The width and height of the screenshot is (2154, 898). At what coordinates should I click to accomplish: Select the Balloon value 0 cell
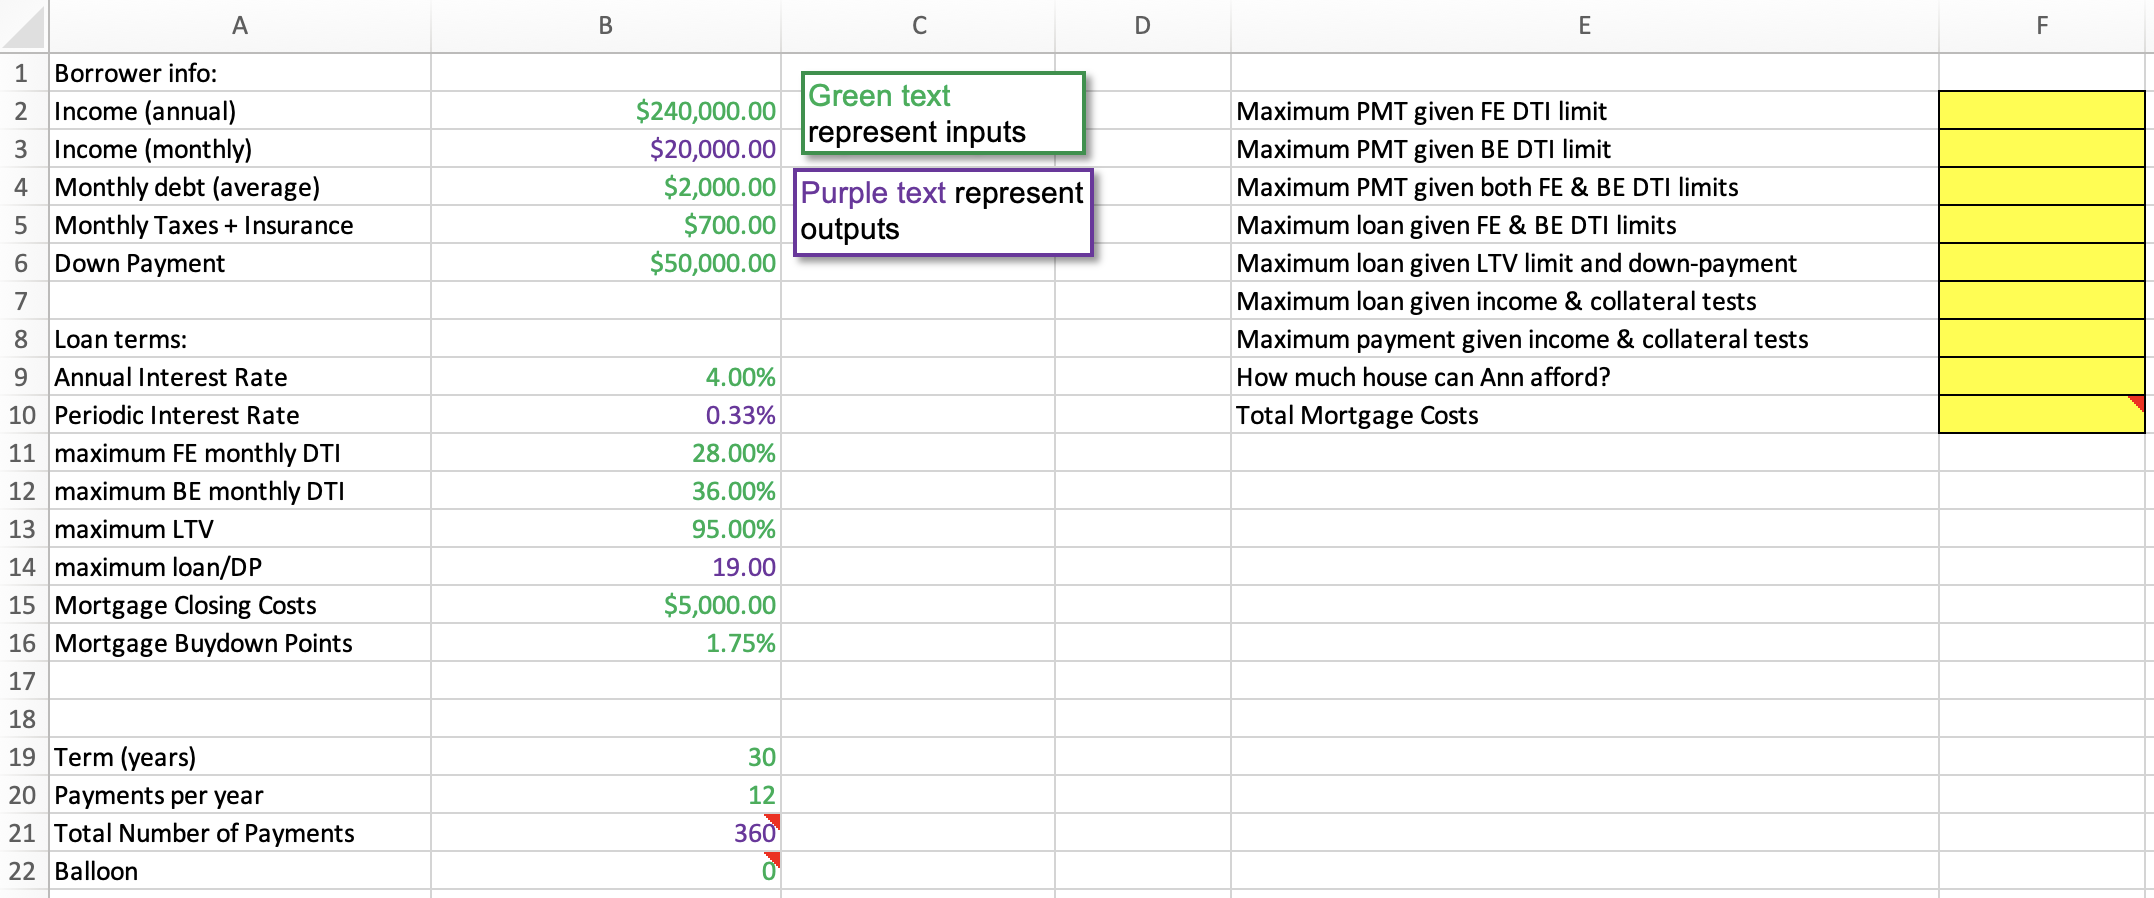pos(606,871)
